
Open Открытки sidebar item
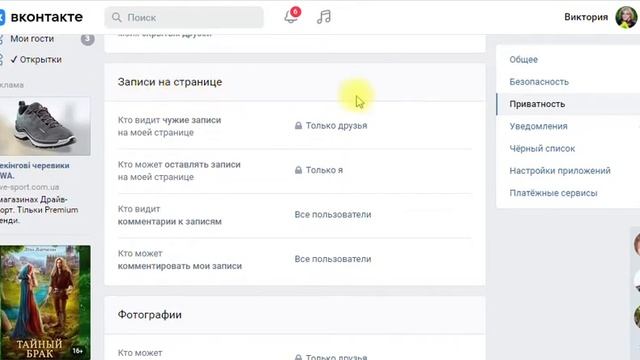(x=36, y=60)
